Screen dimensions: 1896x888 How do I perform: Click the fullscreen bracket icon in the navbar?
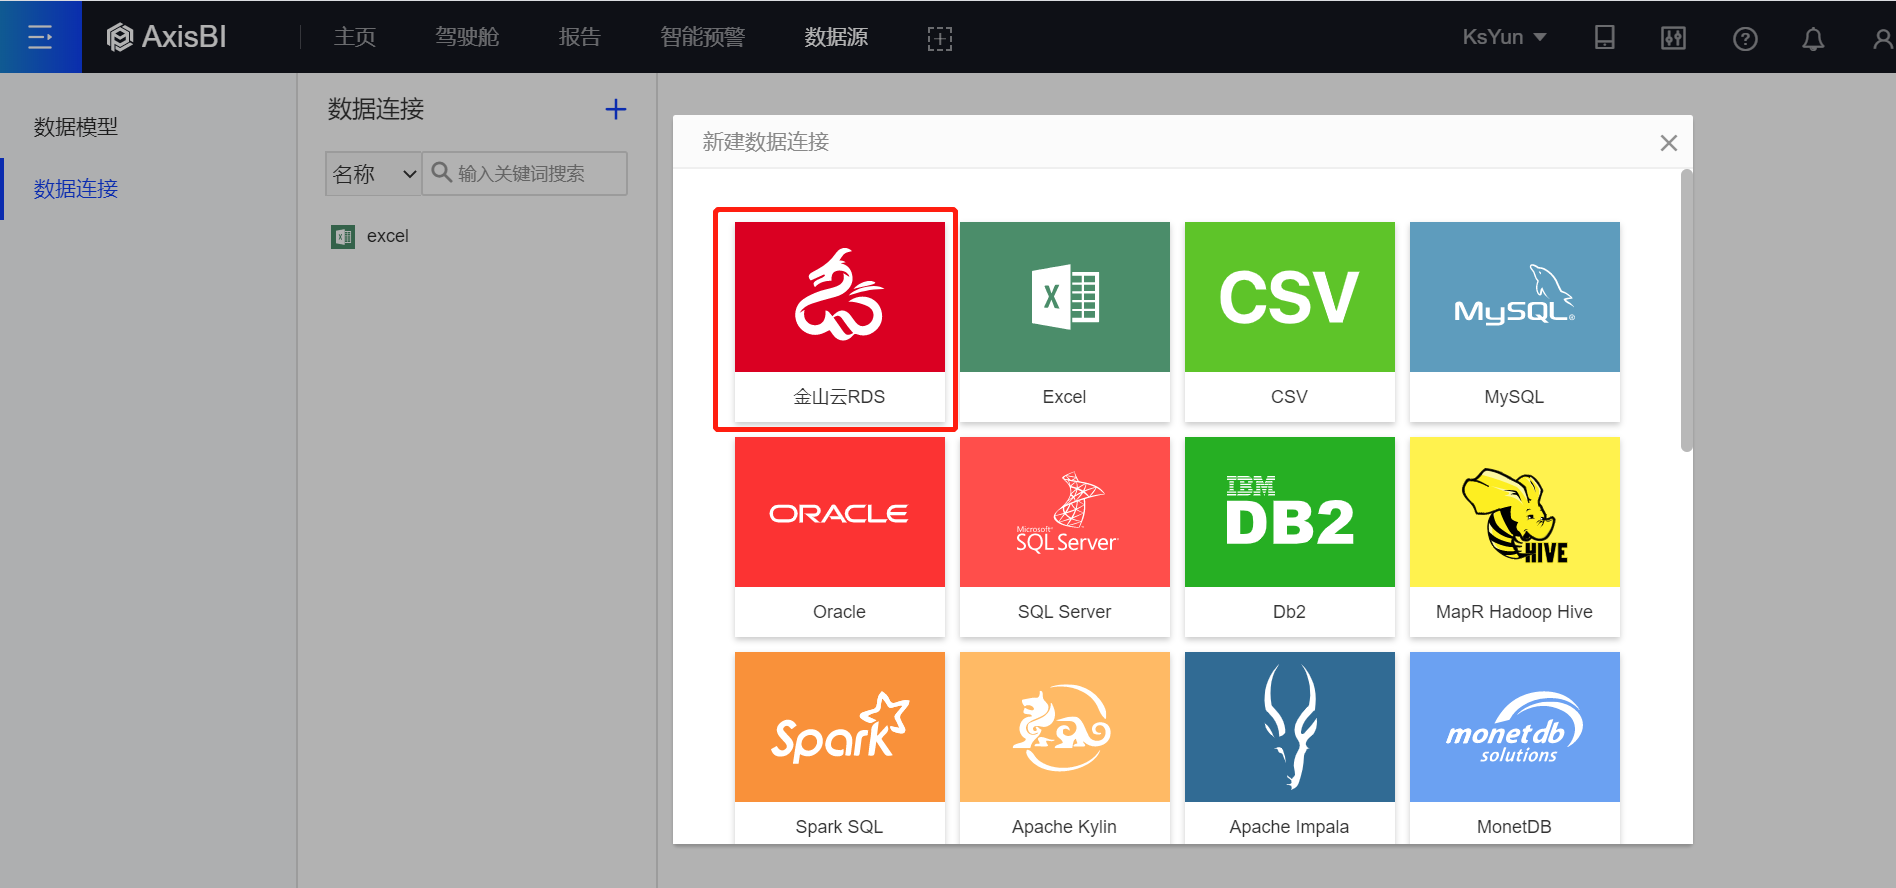(940, 38)
